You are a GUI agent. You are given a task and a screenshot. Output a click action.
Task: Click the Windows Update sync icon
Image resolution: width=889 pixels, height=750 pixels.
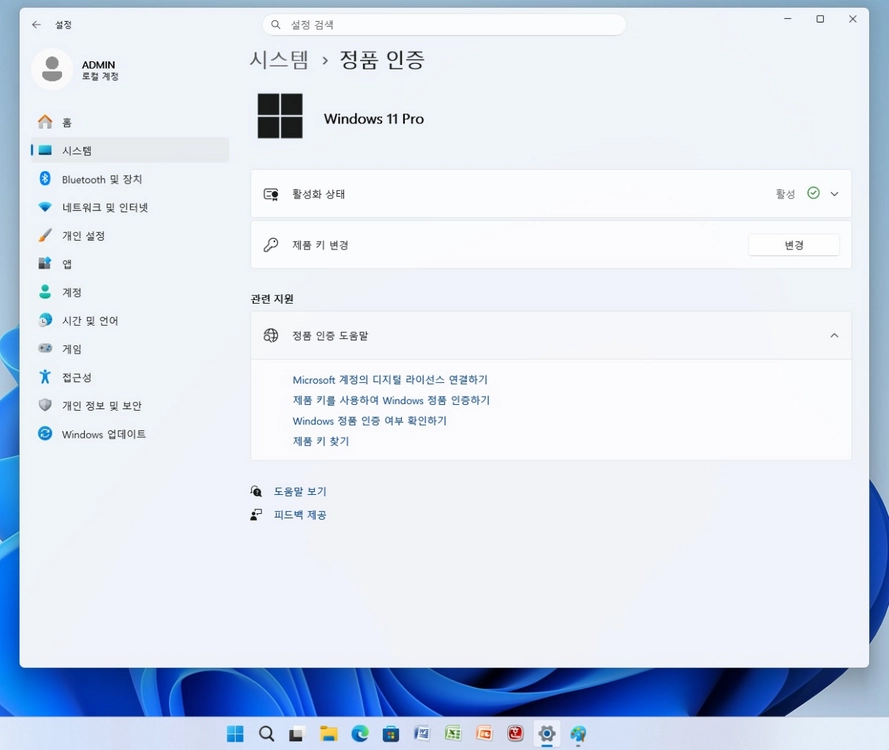(x=45, y=434)
